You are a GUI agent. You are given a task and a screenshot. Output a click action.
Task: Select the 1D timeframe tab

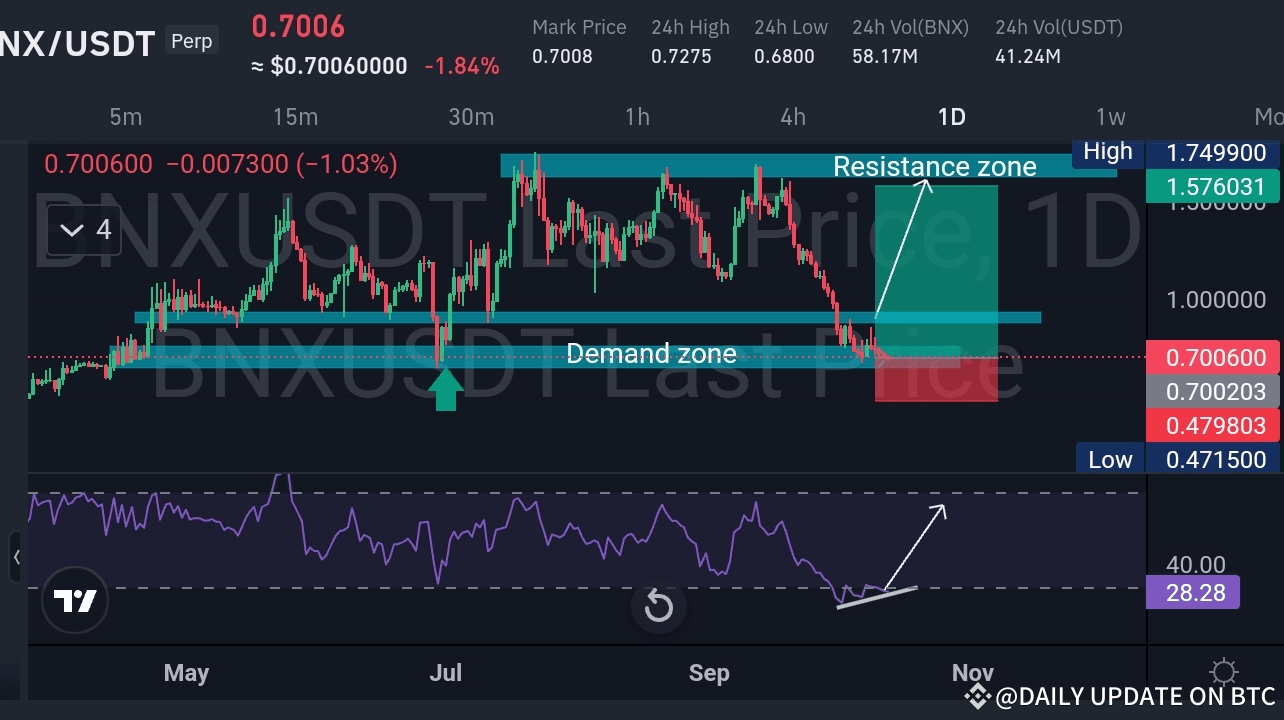951,117
